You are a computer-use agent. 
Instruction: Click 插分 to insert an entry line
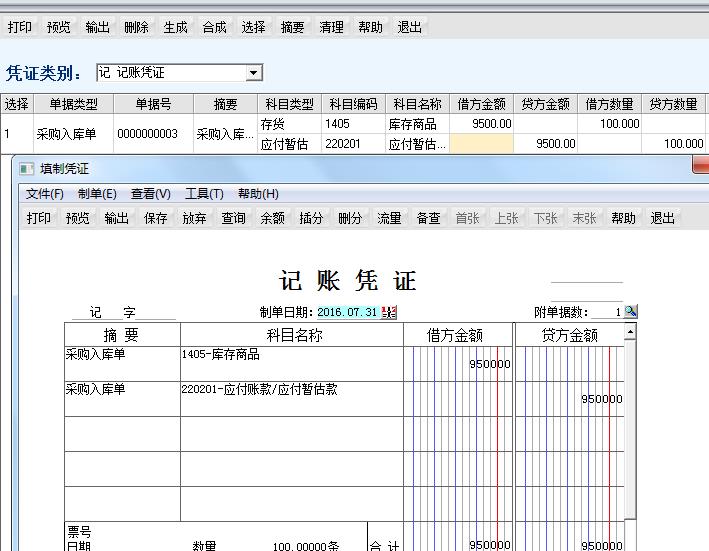[x=311, y=218]
